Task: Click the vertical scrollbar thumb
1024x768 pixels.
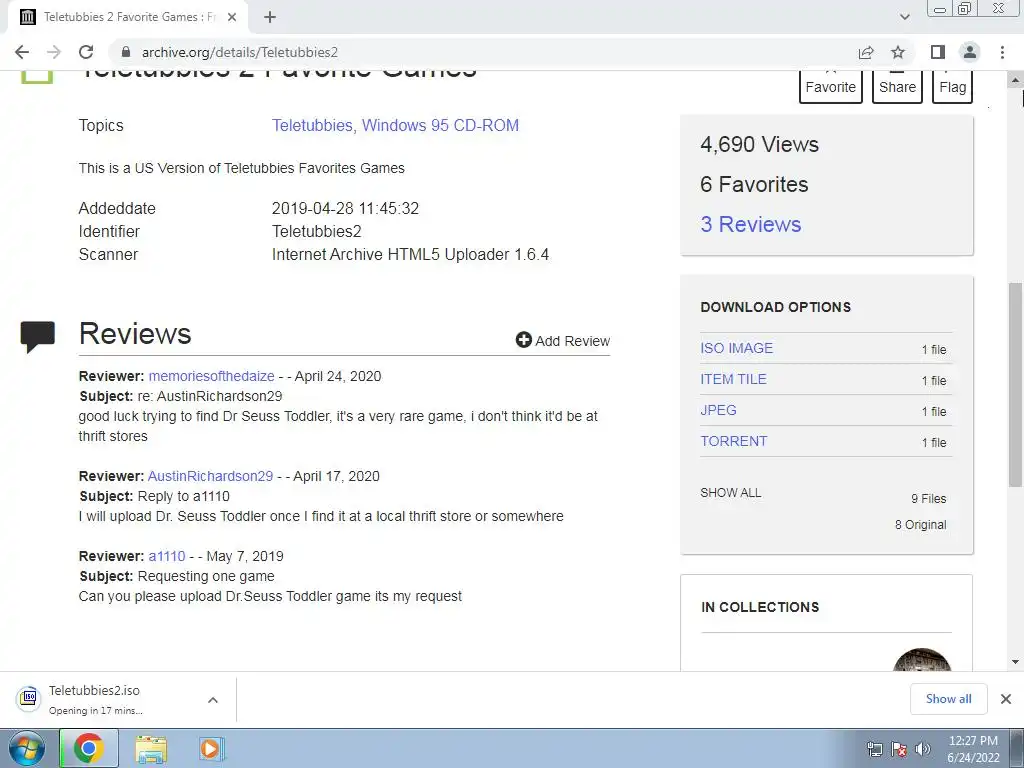Action: coord(1015,384)
